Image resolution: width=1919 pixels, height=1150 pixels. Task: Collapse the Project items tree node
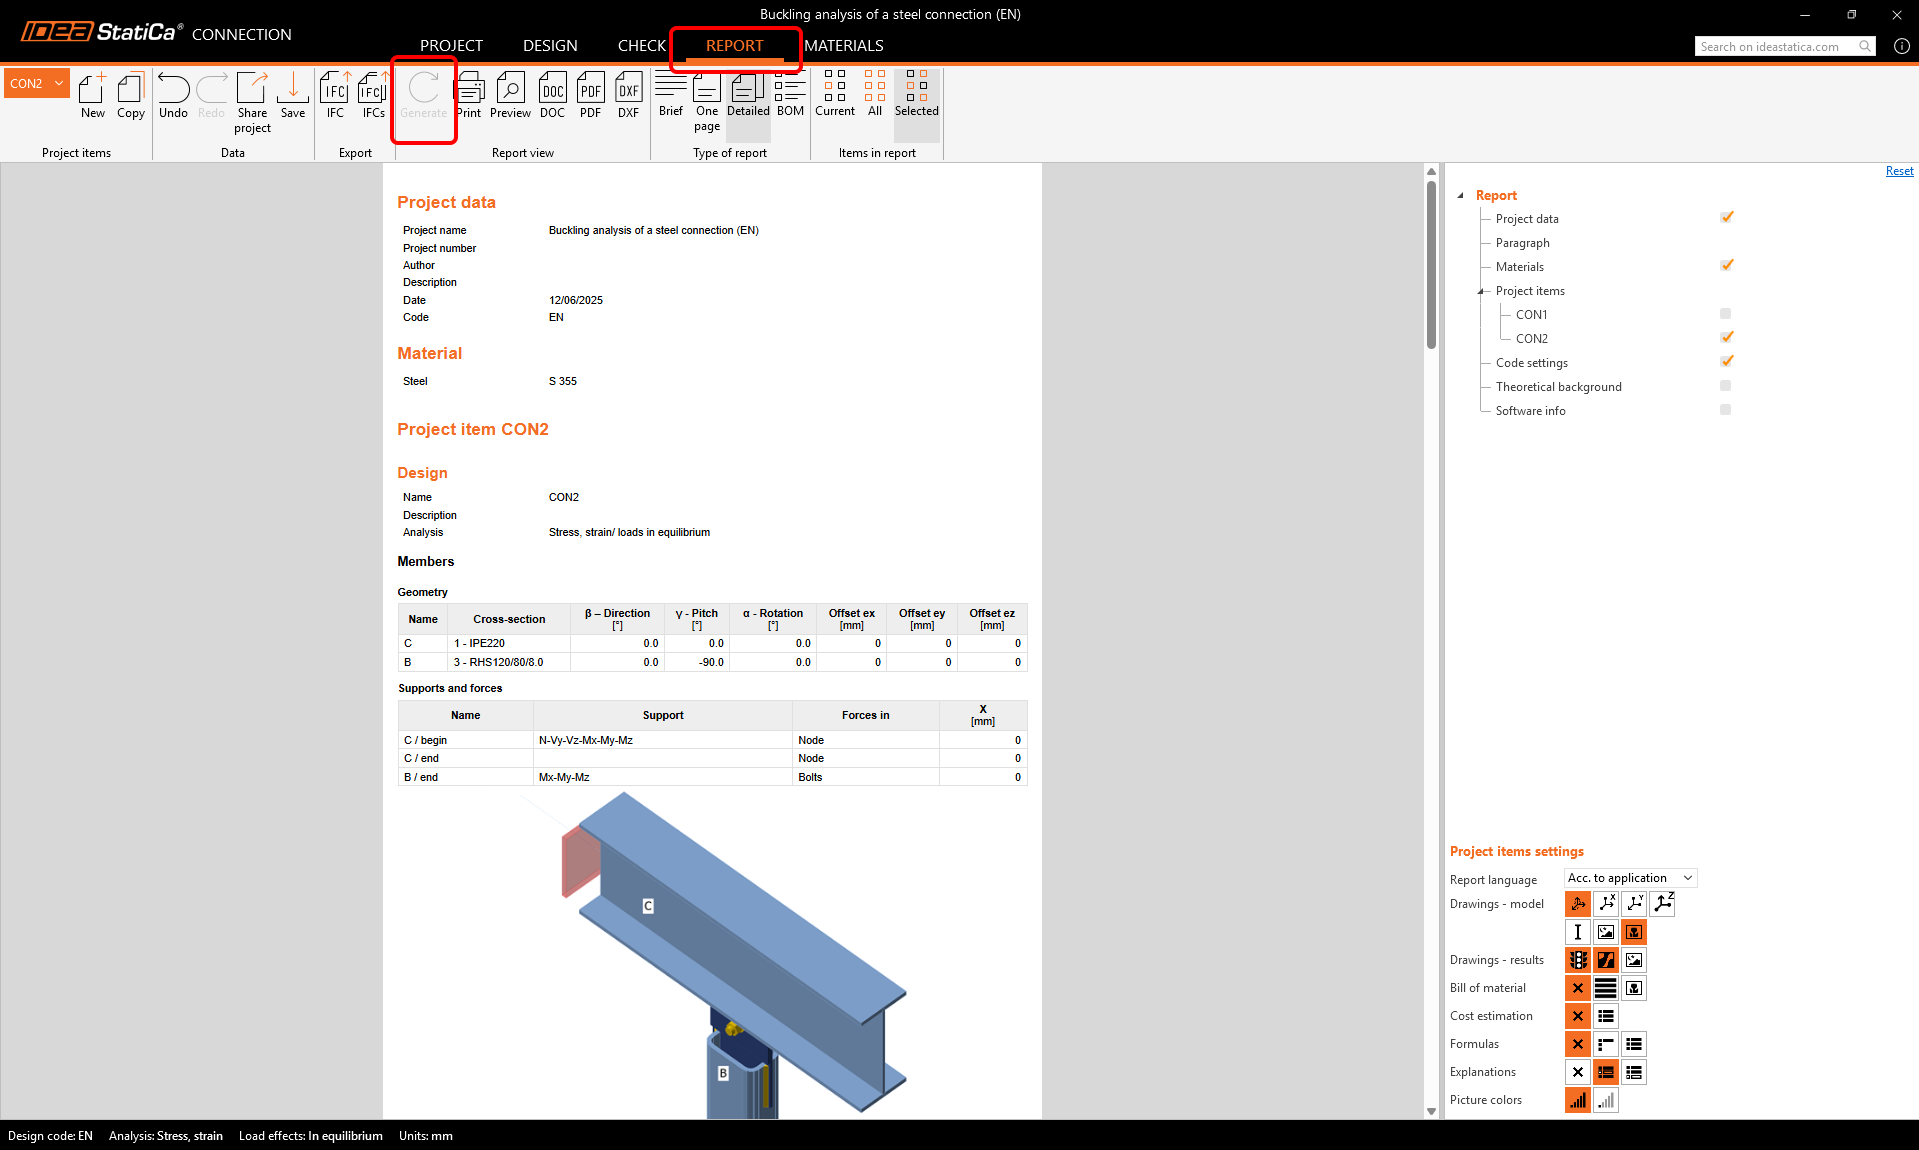pos(1482,291)
